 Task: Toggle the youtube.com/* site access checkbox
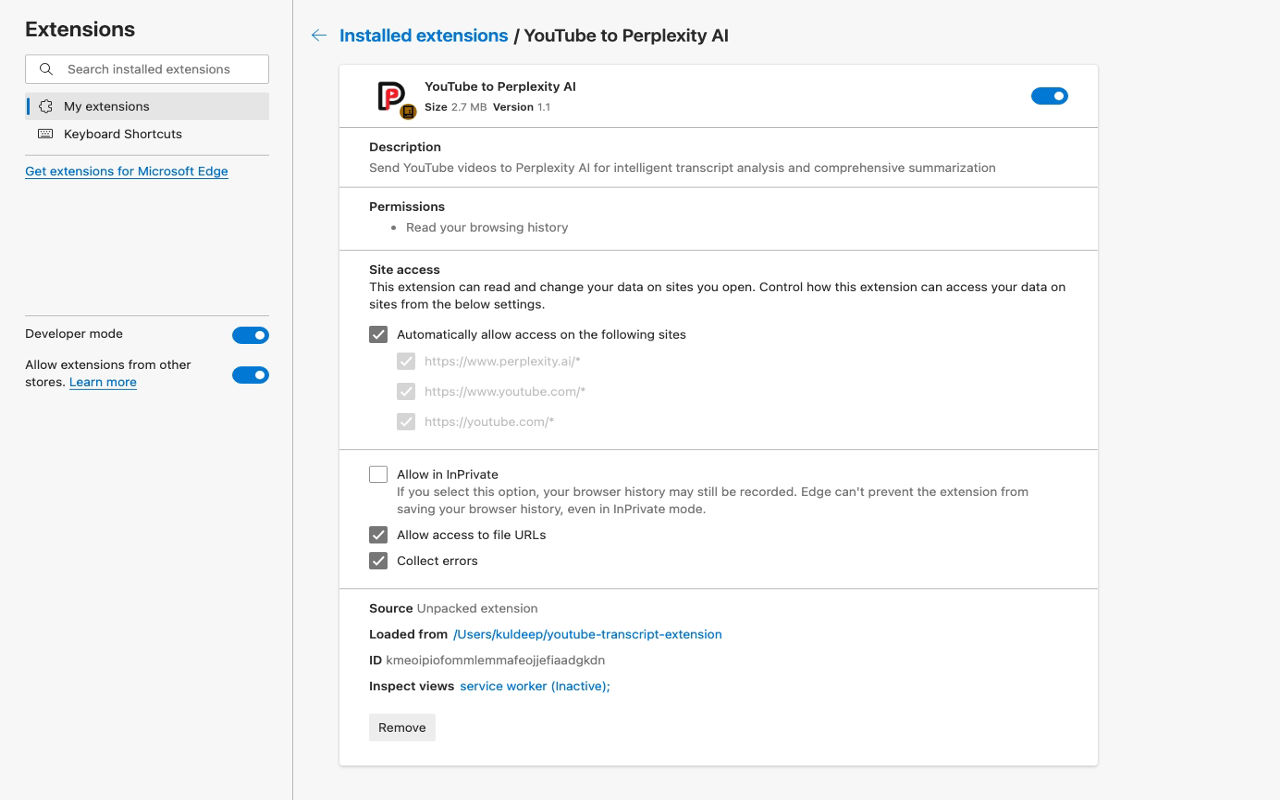coord(406,422)
